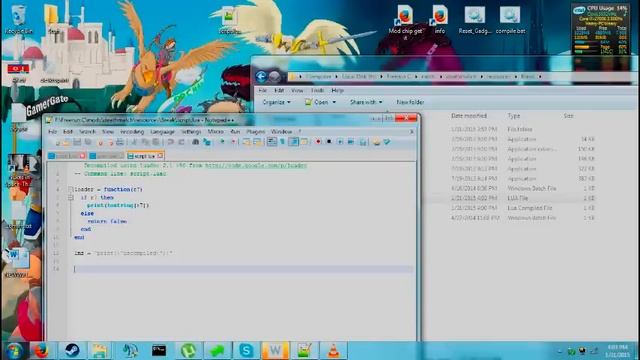This screenshot has height=360, width=640.
Task: Toggle Synchronize Horizontal Scrolling icon
Action: (x=257, y=142)
